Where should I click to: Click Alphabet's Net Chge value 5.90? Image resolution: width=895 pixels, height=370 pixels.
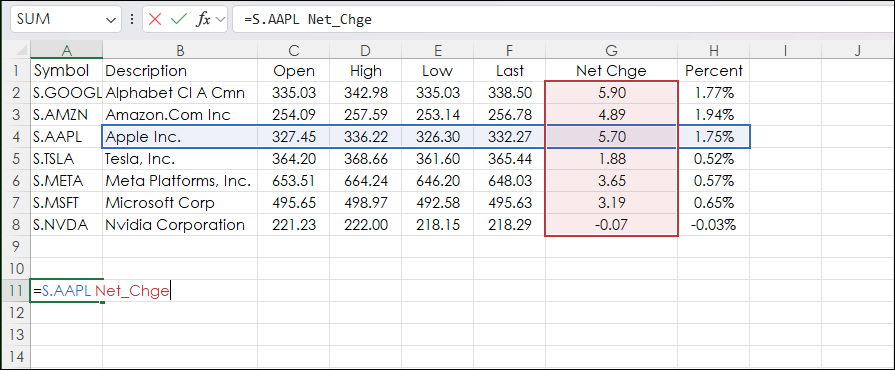pos(611,92)
